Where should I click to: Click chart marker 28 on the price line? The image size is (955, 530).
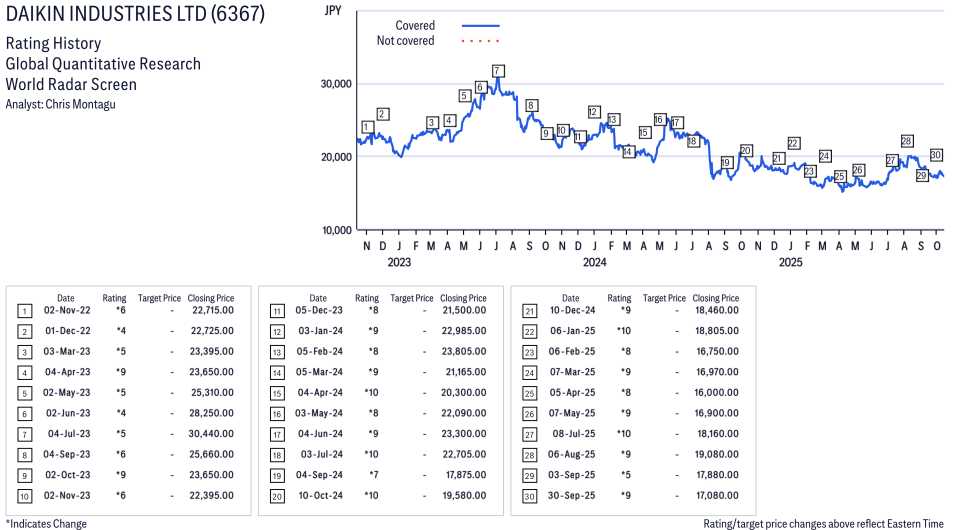click(906, 141)
